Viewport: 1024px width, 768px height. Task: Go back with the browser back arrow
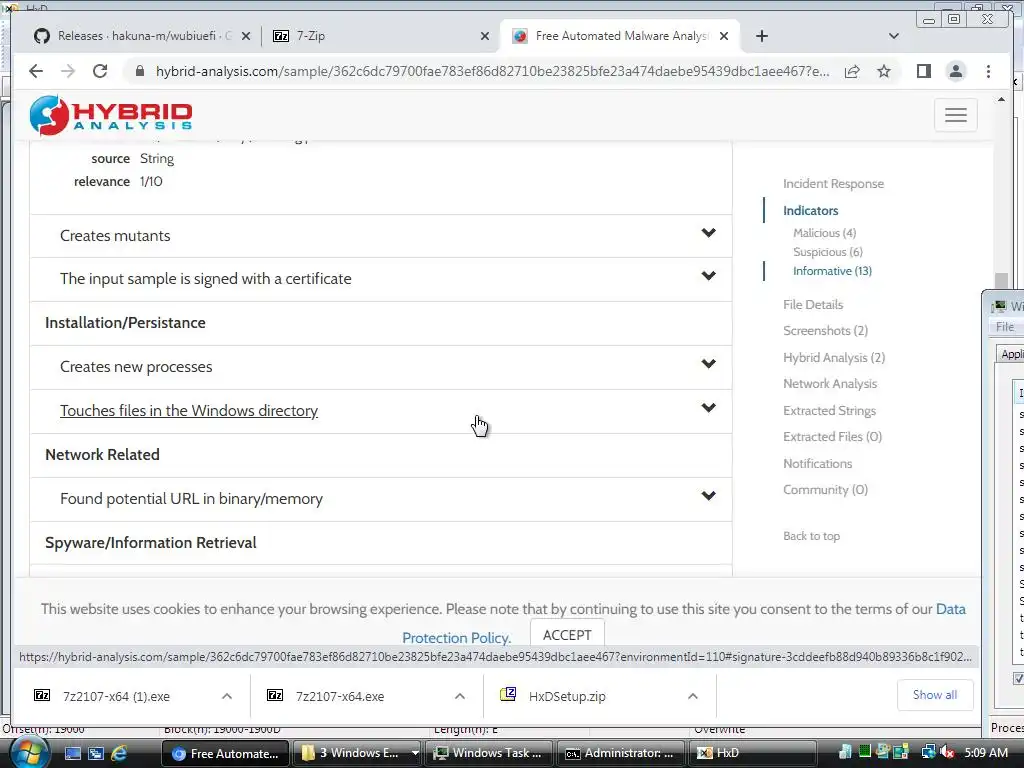pos(36,71)
